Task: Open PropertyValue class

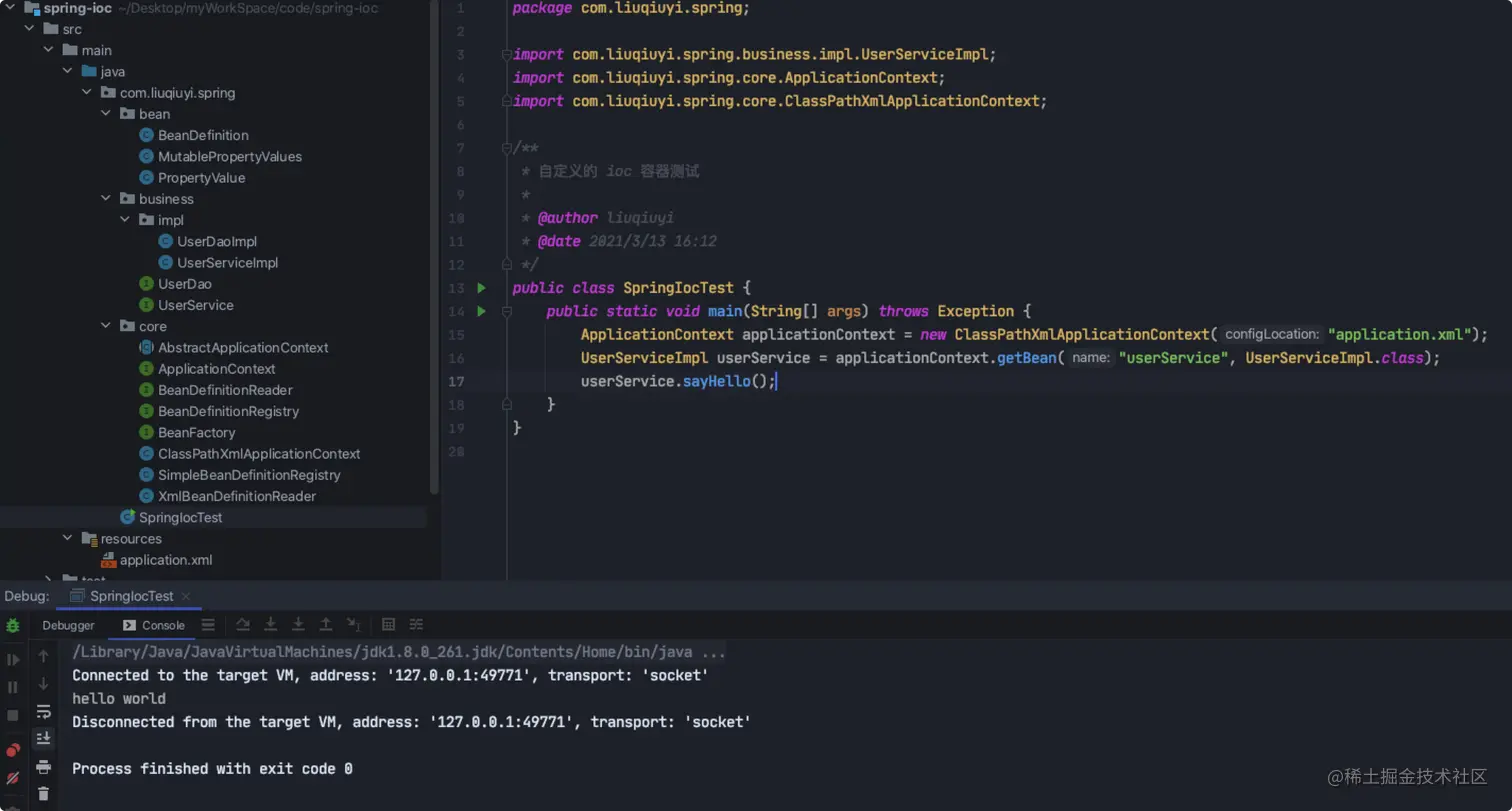Action: [192, 178]
